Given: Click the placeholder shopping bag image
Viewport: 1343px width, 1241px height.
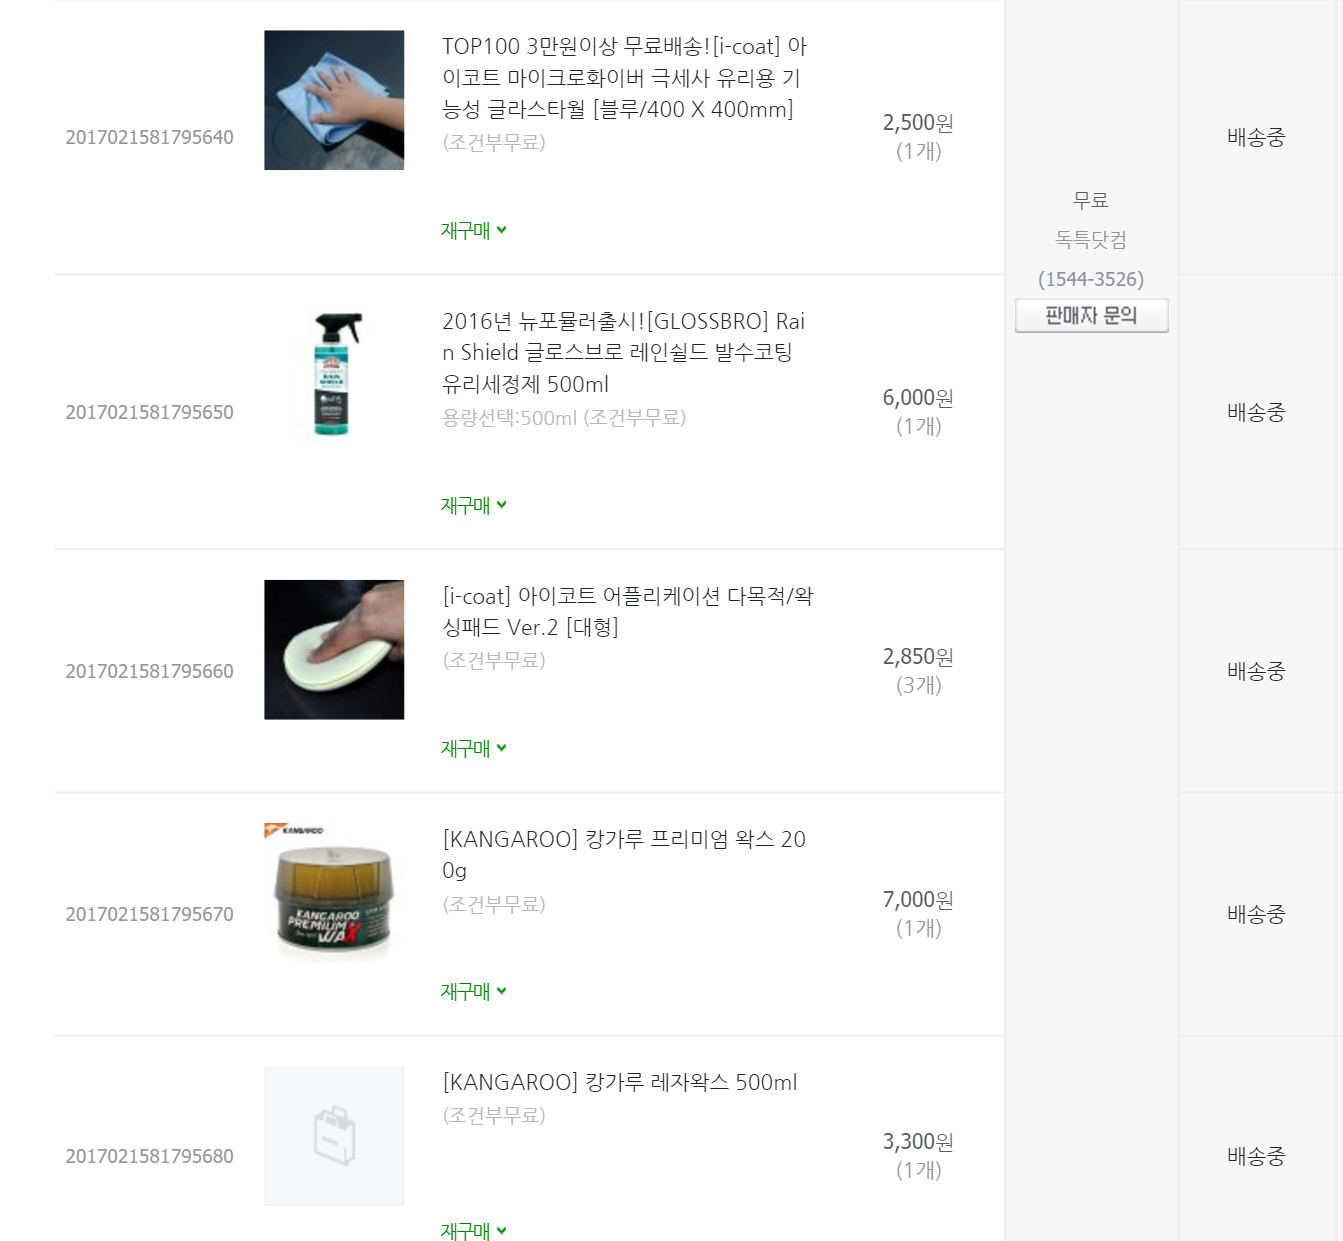Looking at the screenshot, I should (334, 1136).
